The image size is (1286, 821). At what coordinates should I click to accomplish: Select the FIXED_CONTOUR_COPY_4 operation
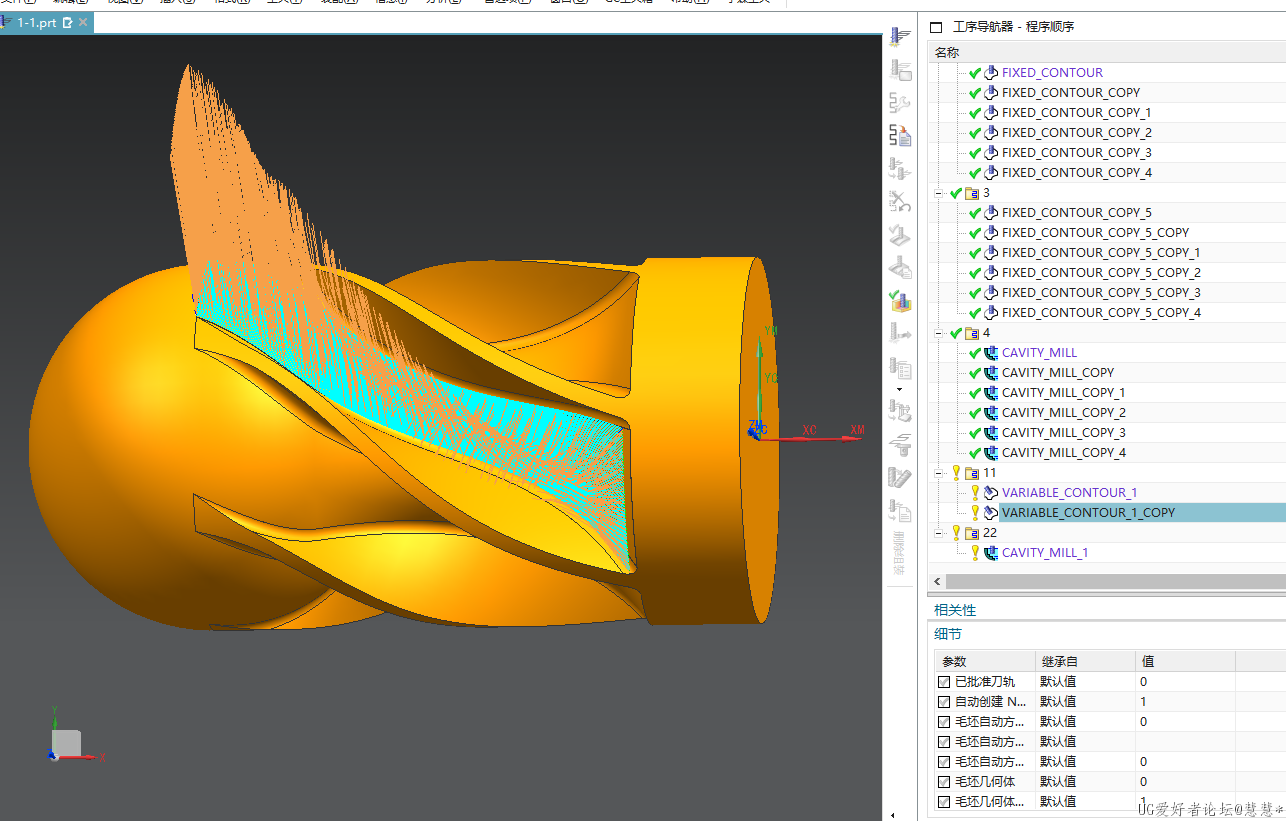[x=1077, y=172]
